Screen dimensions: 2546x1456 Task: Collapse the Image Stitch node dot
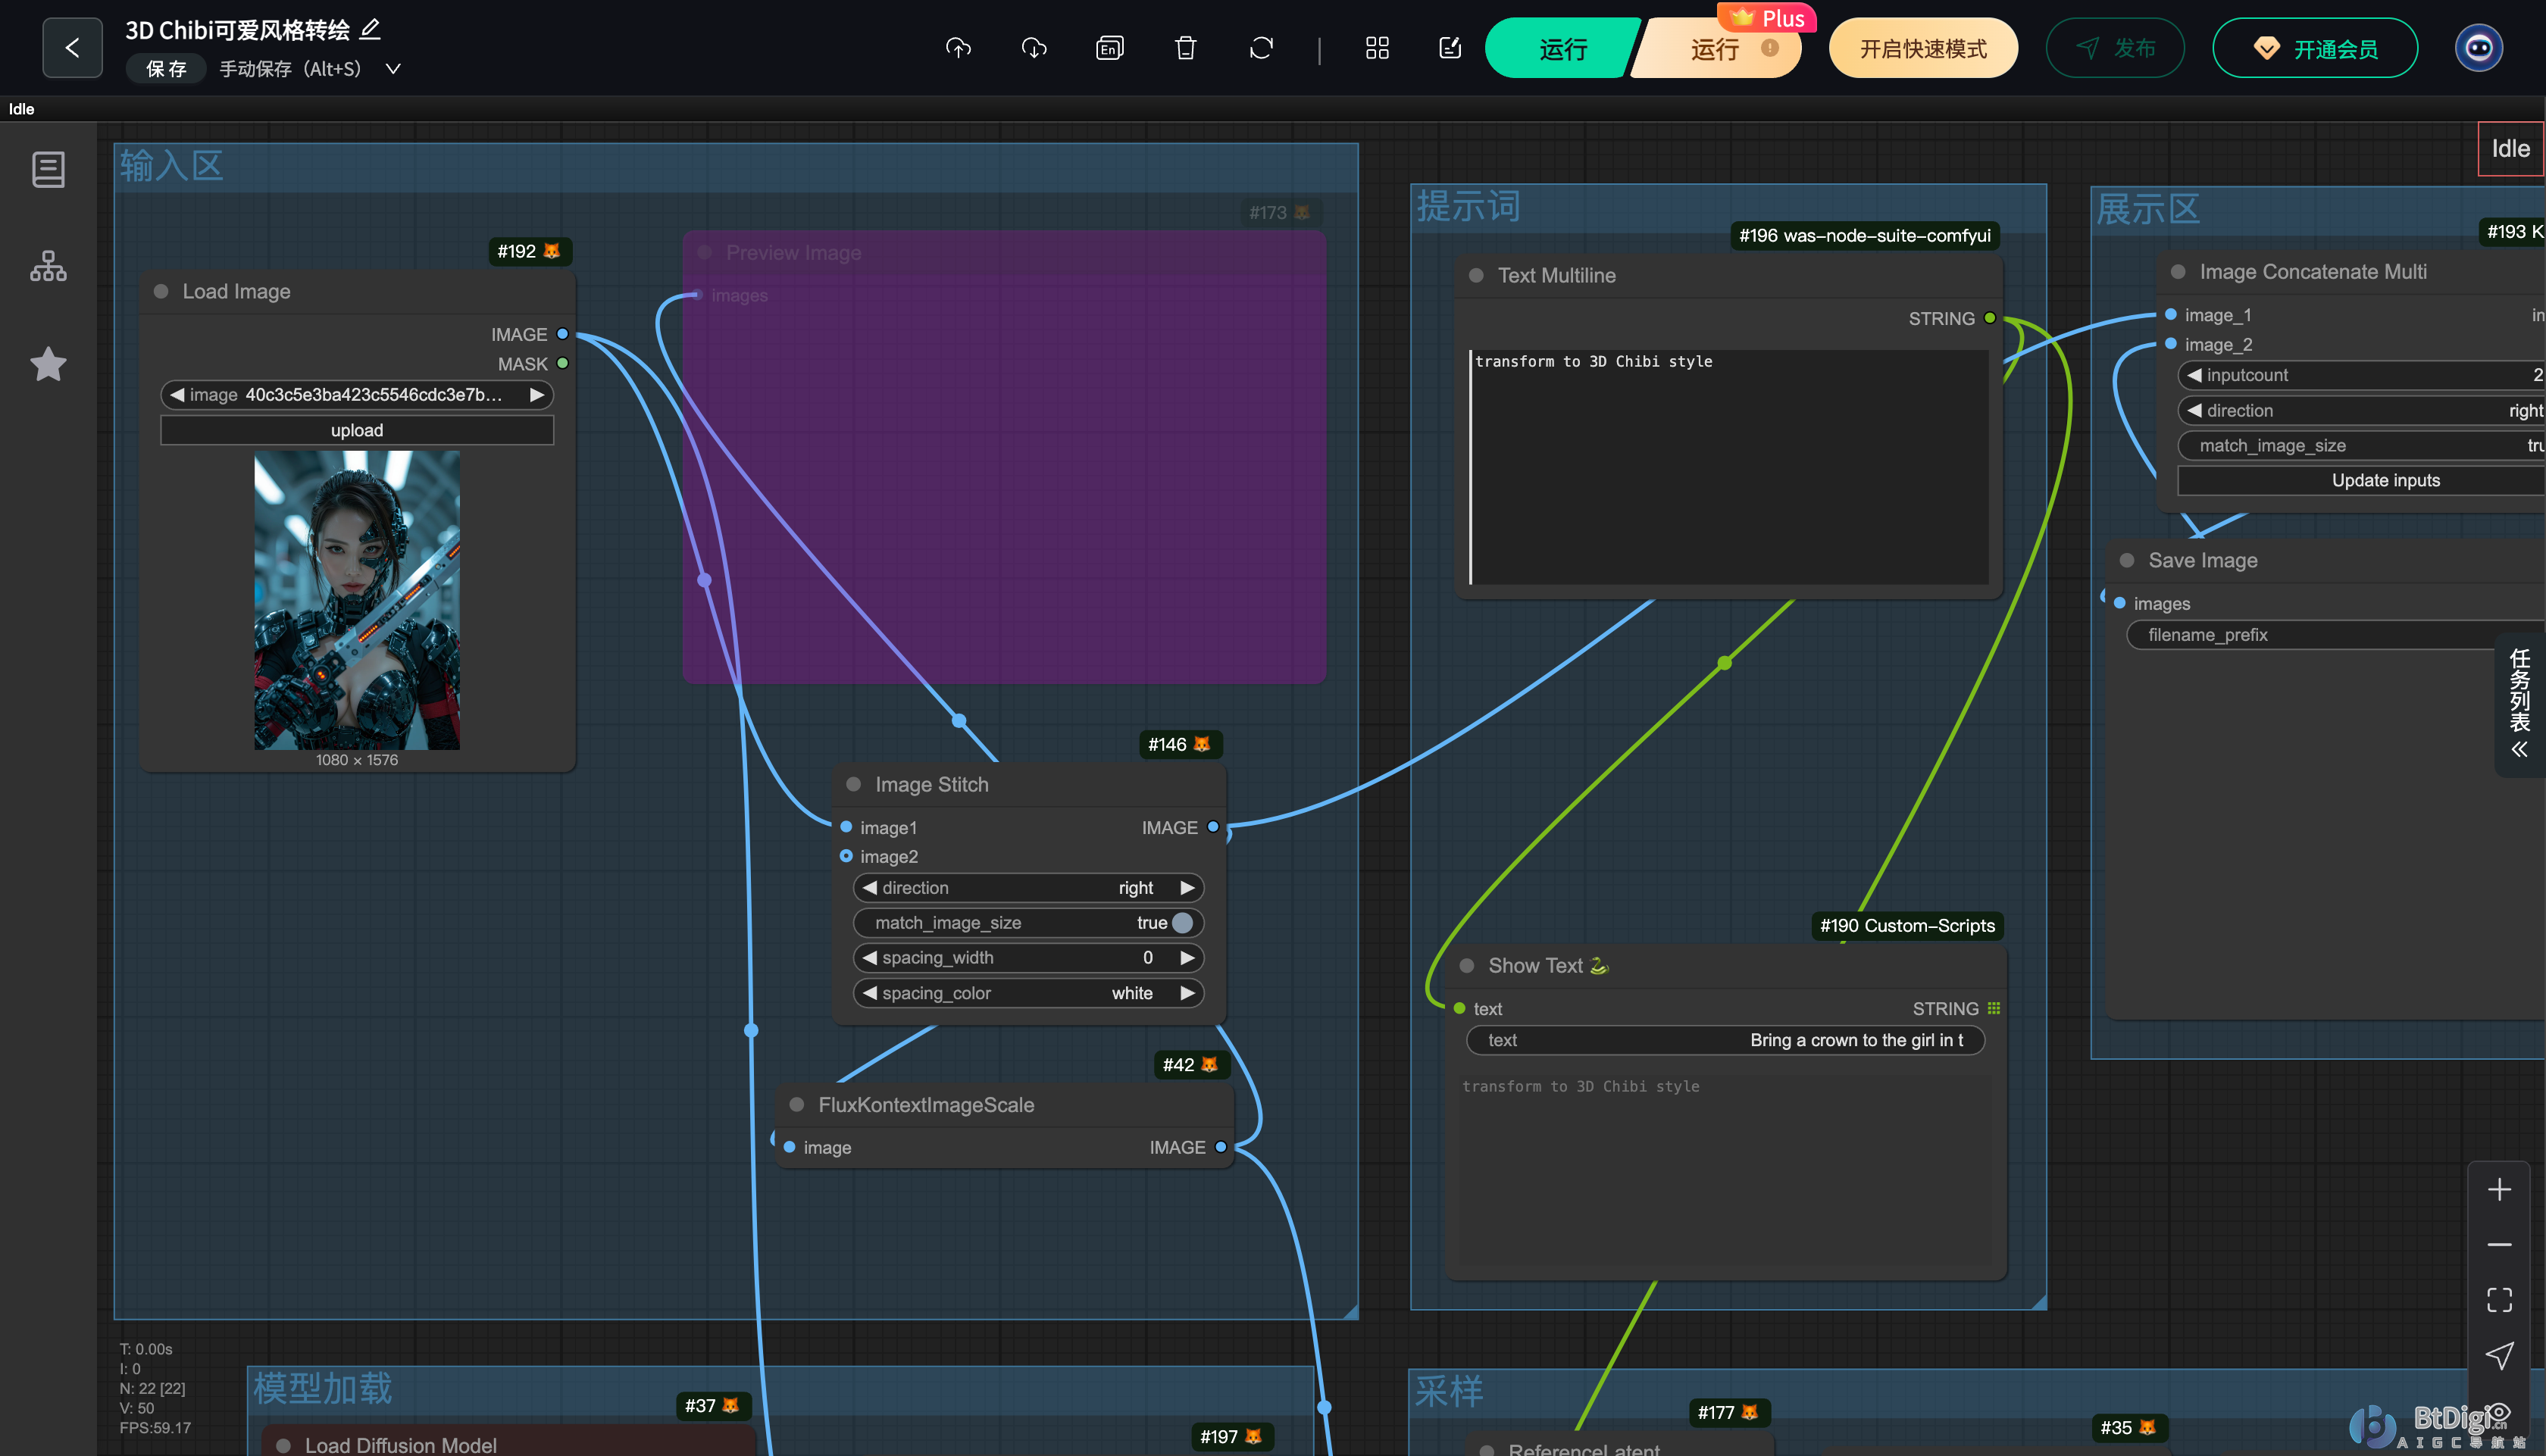pos(854,784)
